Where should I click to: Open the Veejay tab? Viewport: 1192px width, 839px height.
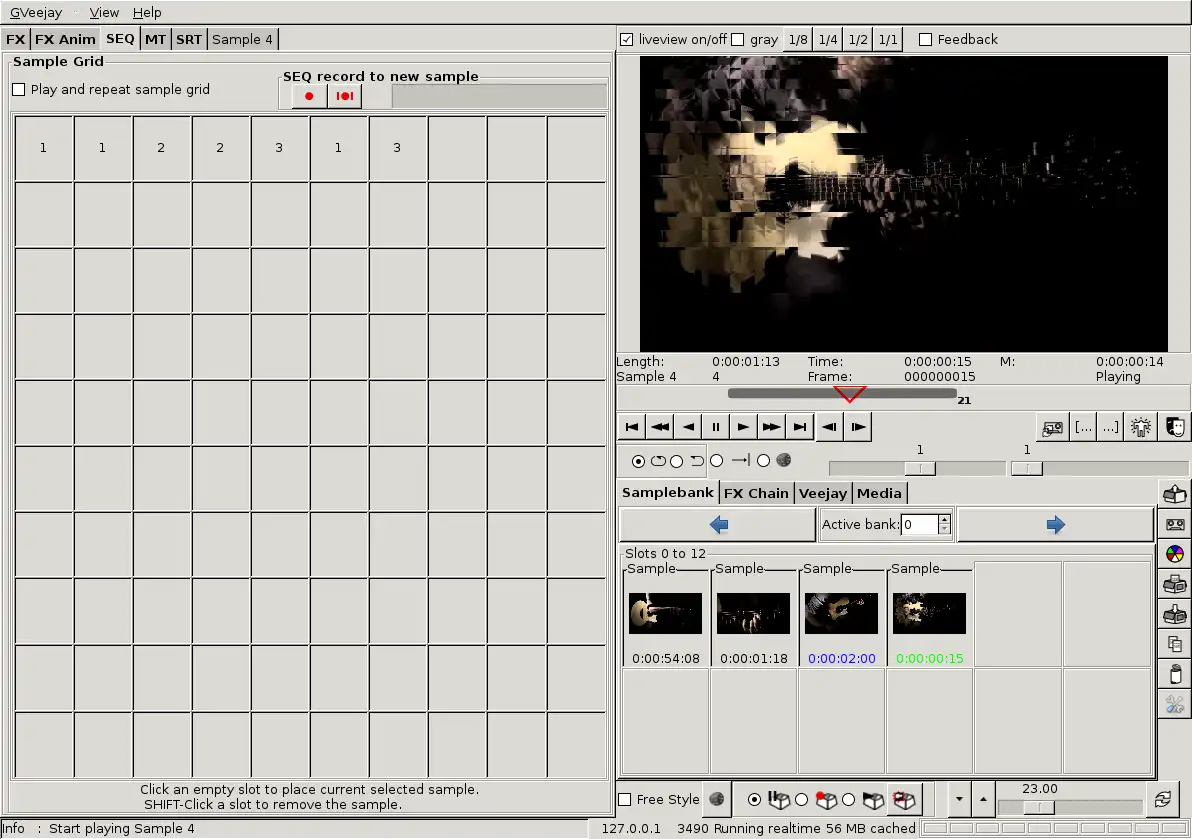tap(823, 493)
